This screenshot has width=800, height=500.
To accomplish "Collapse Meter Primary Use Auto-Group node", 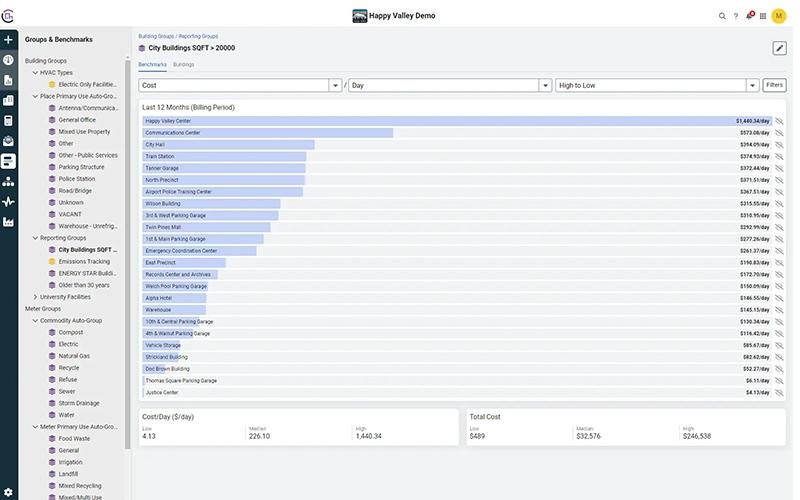I will [35, 427].
